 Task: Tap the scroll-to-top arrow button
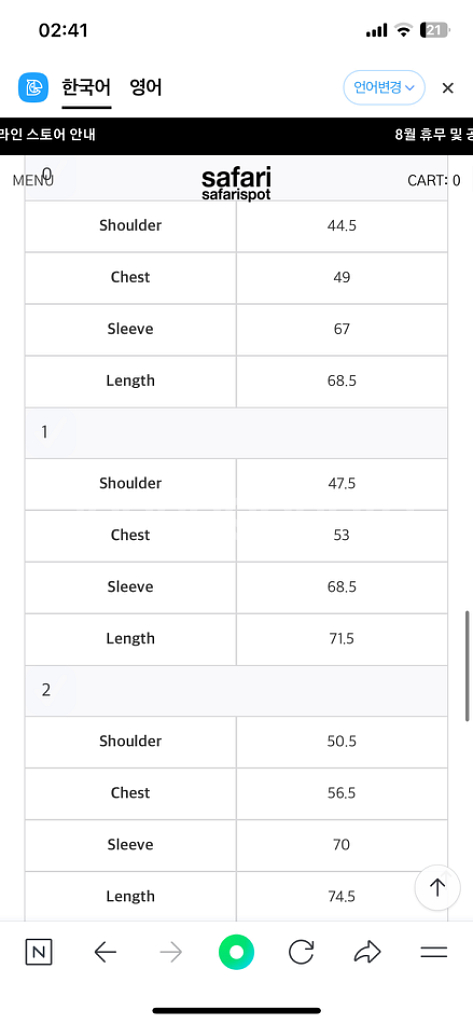(437, 888)
